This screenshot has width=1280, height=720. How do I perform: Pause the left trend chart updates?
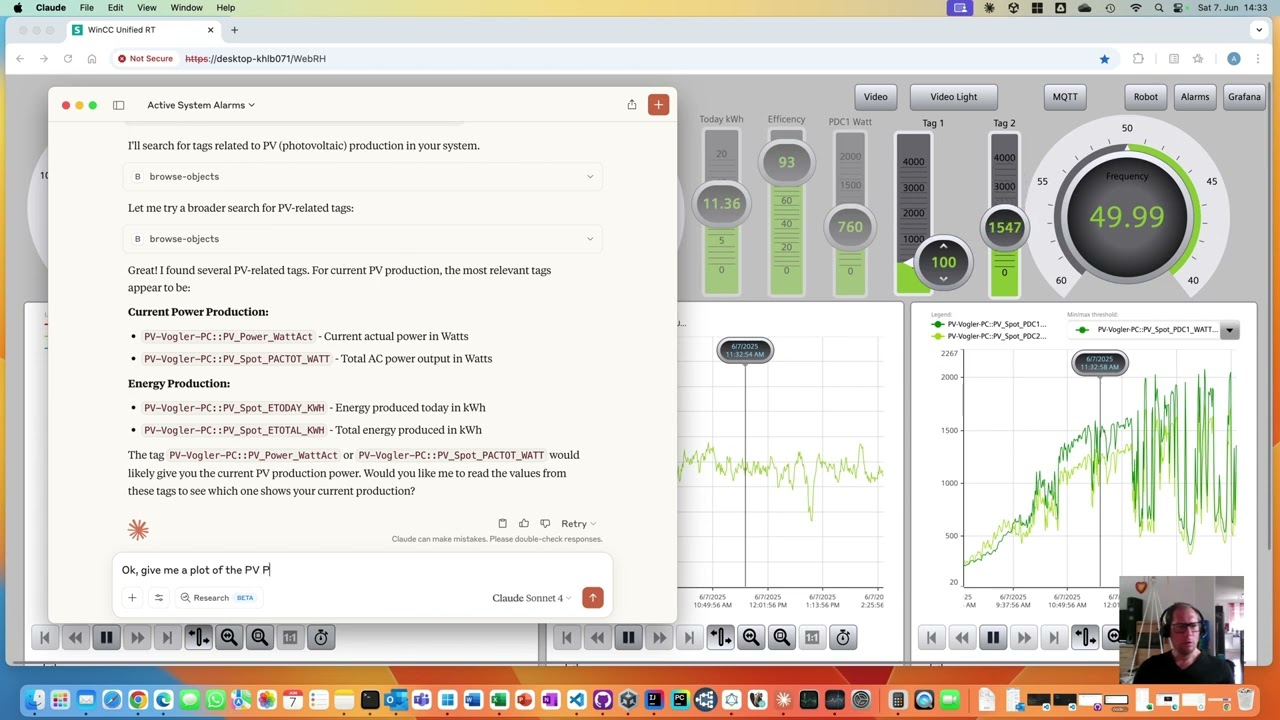pos(106,637)
